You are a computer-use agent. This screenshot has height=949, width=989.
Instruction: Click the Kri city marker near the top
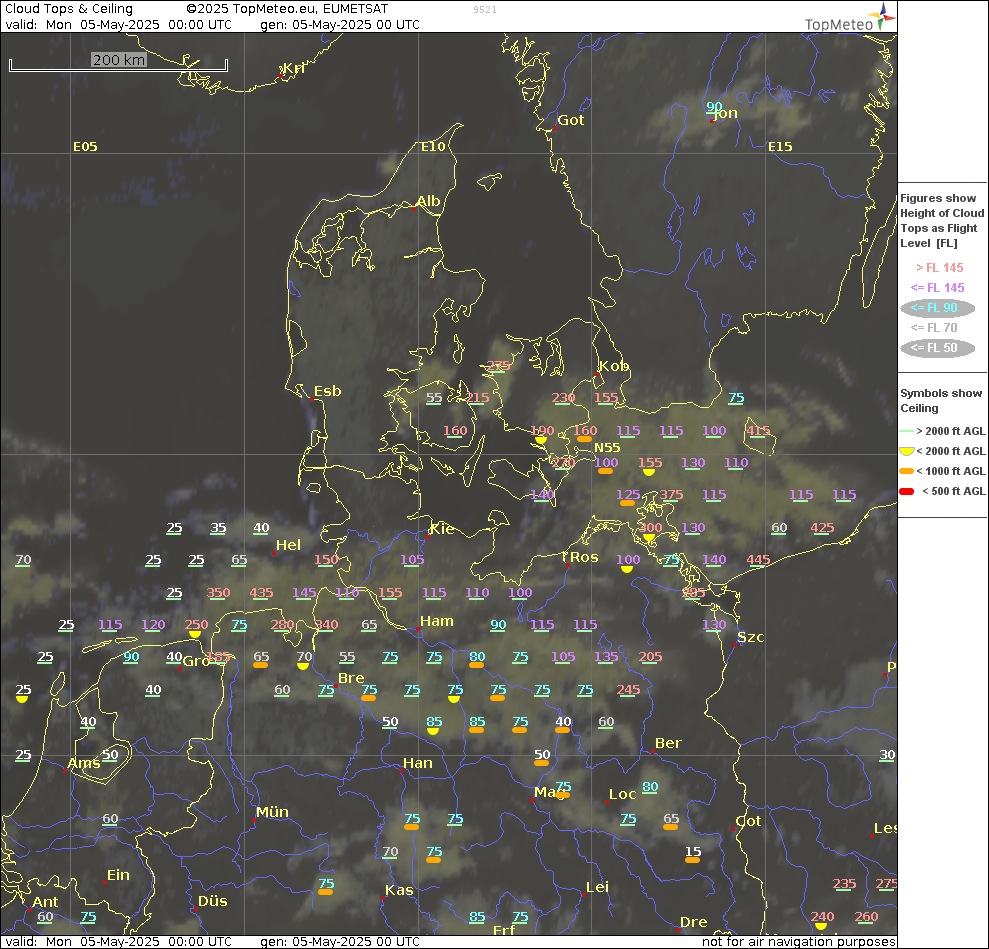click(281, 76)
